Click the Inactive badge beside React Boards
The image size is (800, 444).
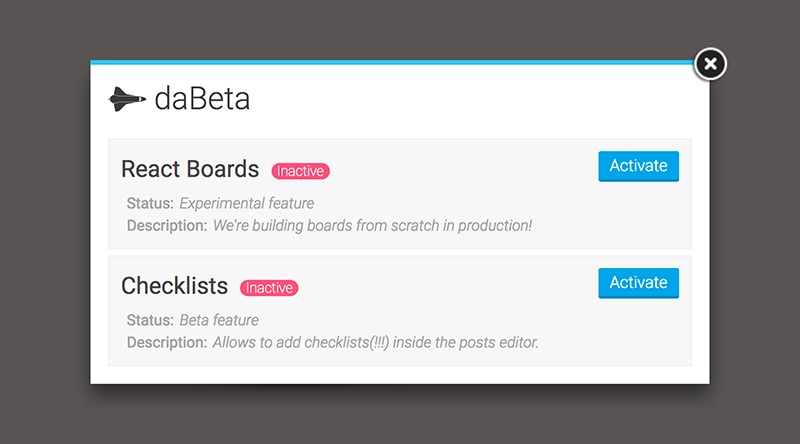[300, 171]
